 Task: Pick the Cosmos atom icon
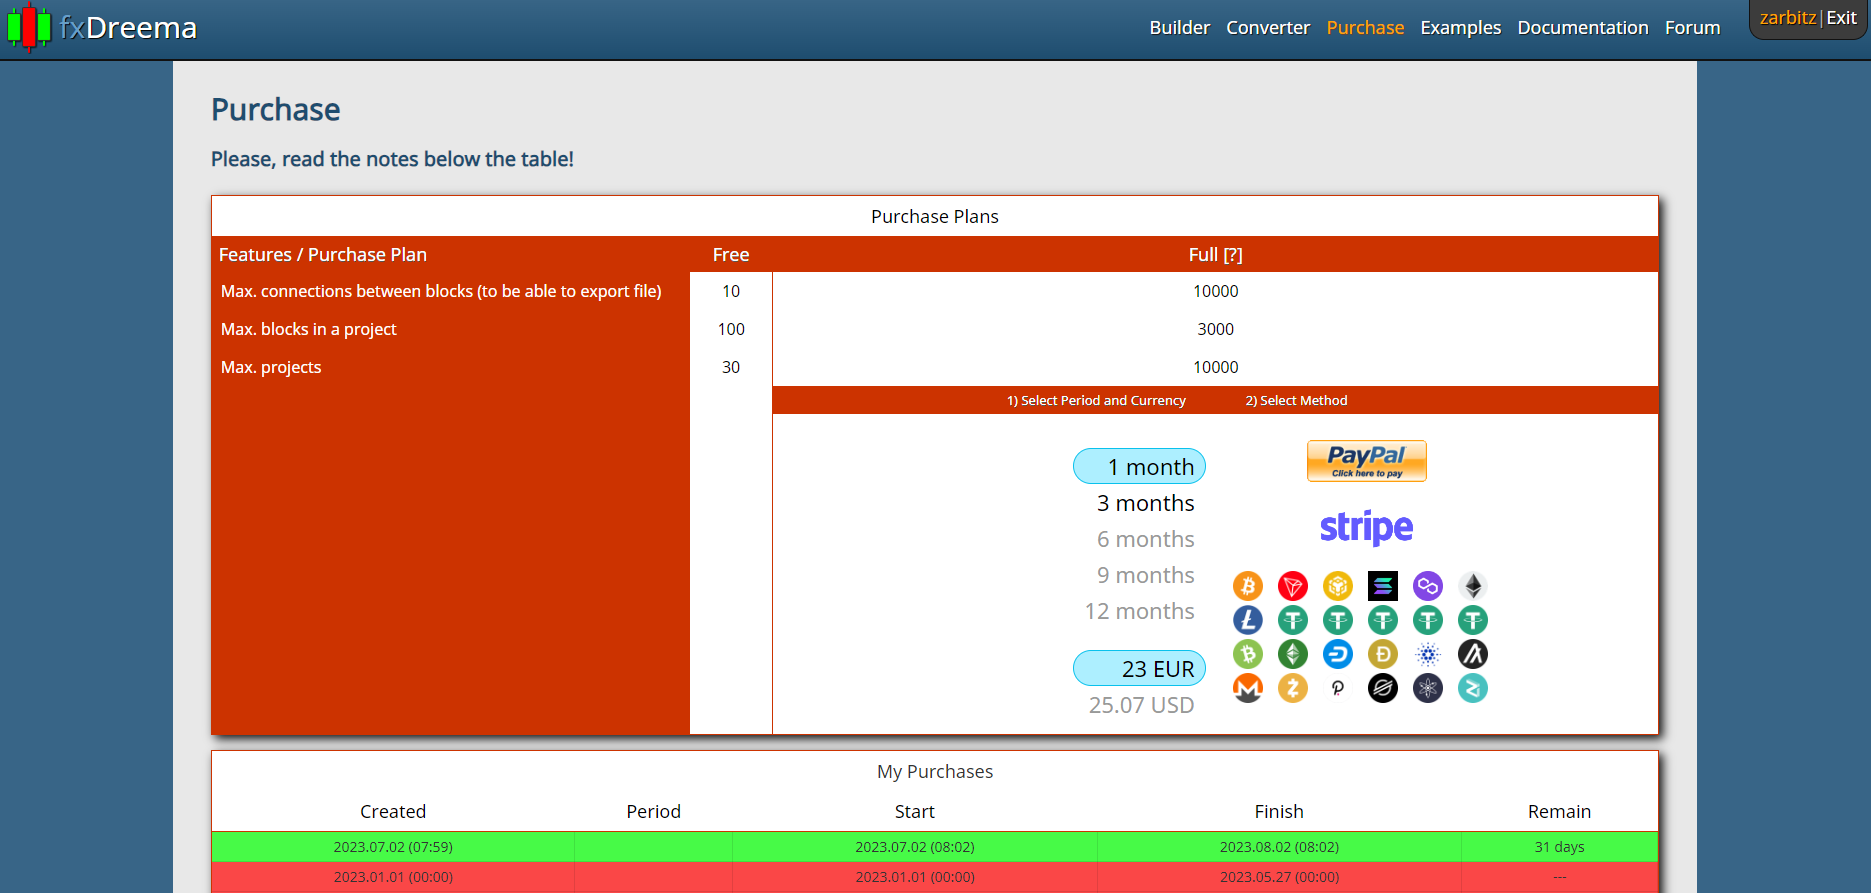(x=1428, y=688)
